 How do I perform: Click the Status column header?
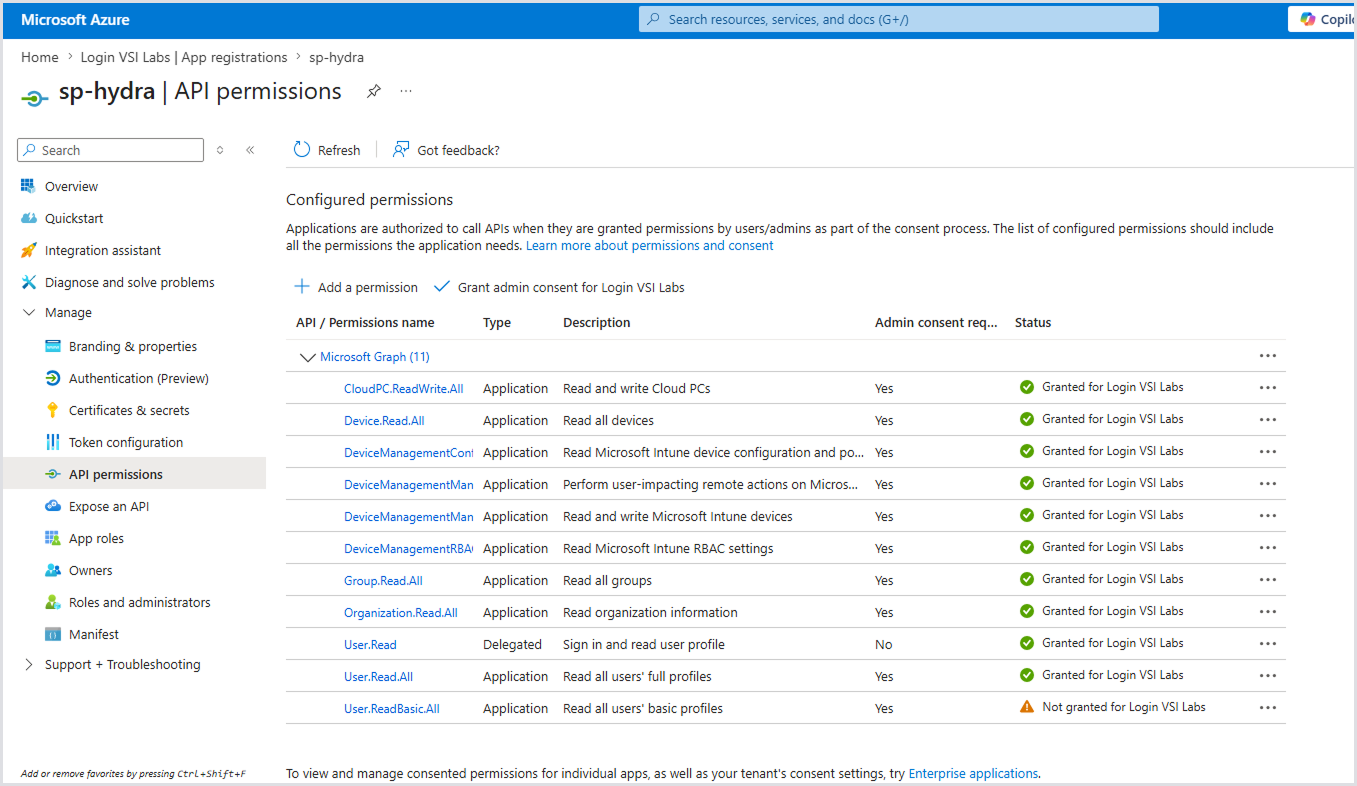(x=1033, y=323)
